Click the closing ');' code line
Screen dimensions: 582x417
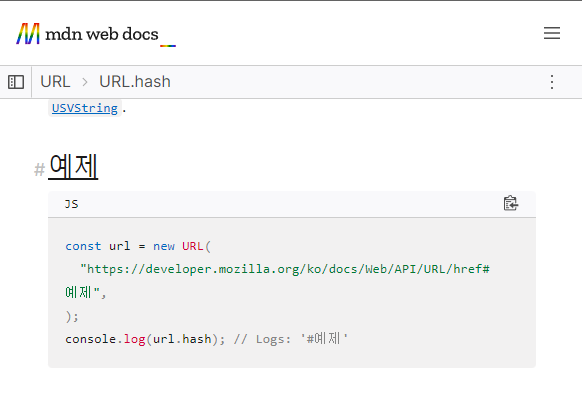tap(72, 316)
